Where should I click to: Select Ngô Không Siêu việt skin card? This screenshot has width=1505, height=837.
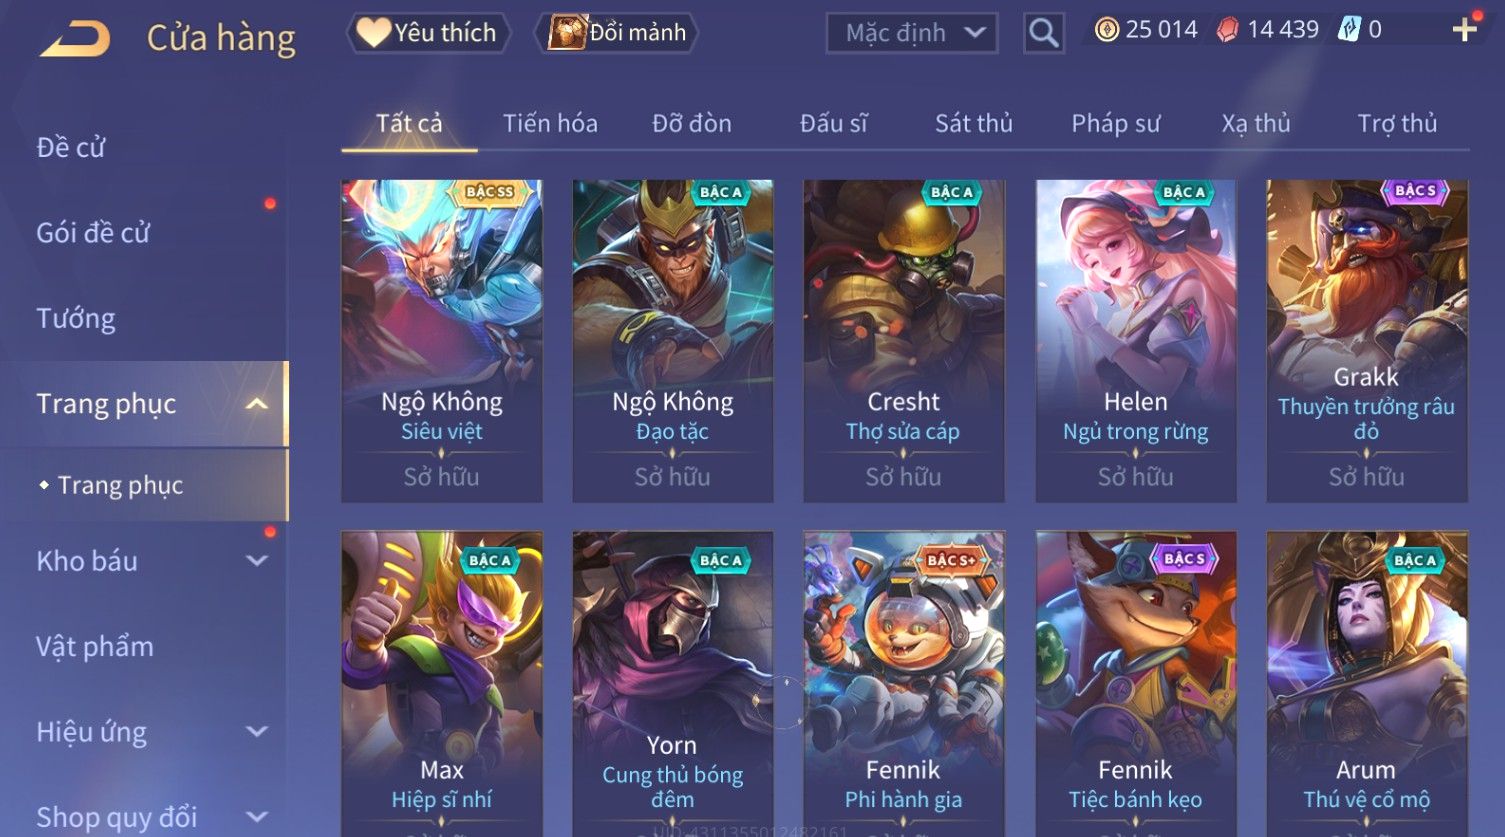(442, 341)
